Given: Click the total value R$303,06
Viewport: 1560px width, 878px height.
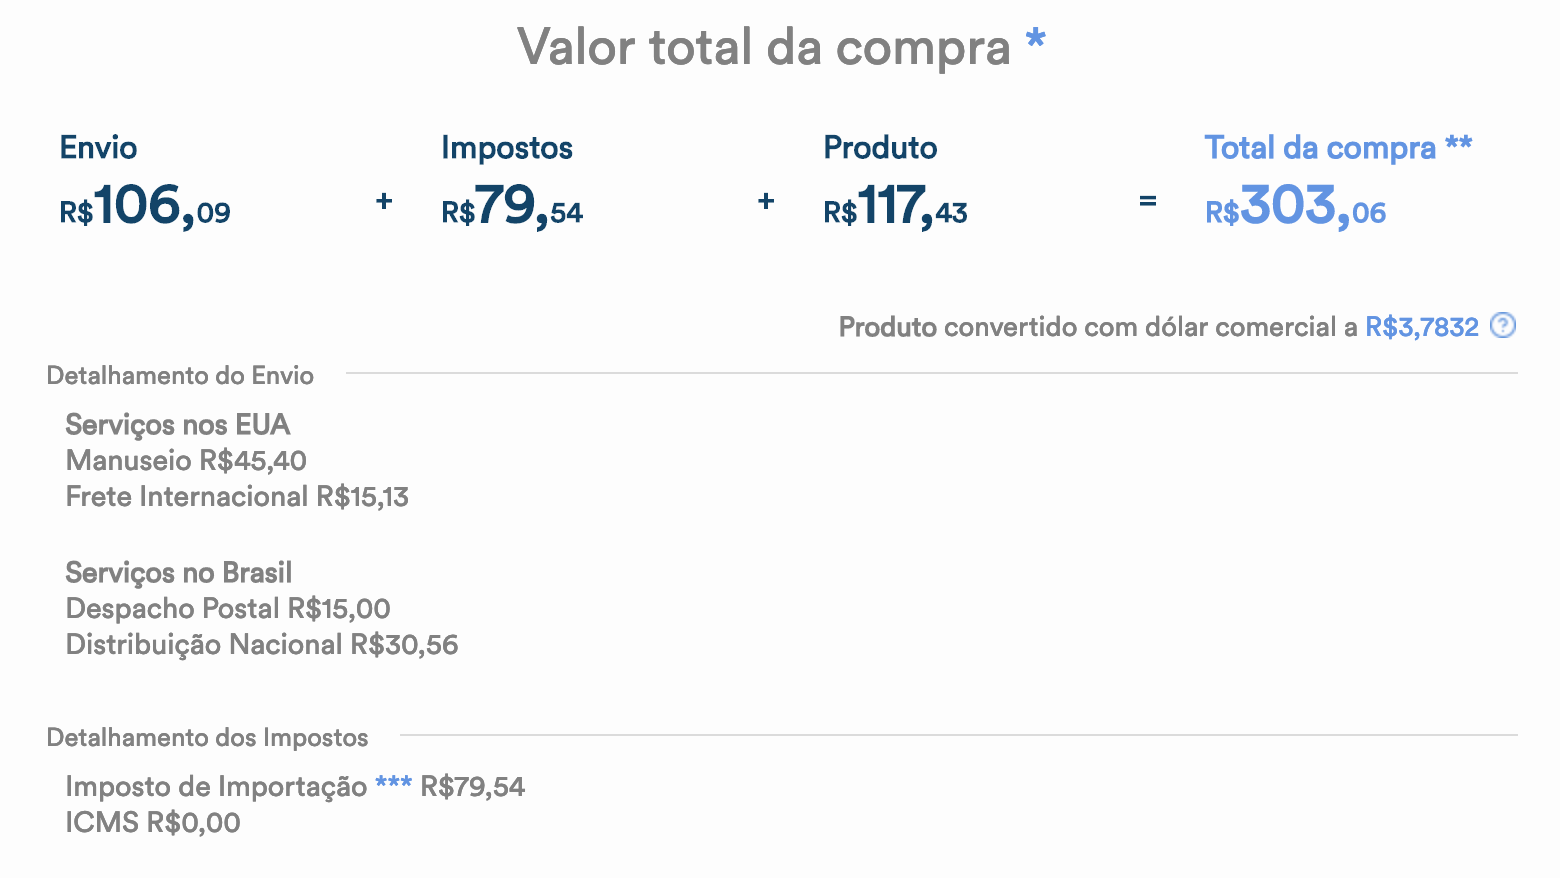Looking at the screenshot, I should coord(1295,206).
